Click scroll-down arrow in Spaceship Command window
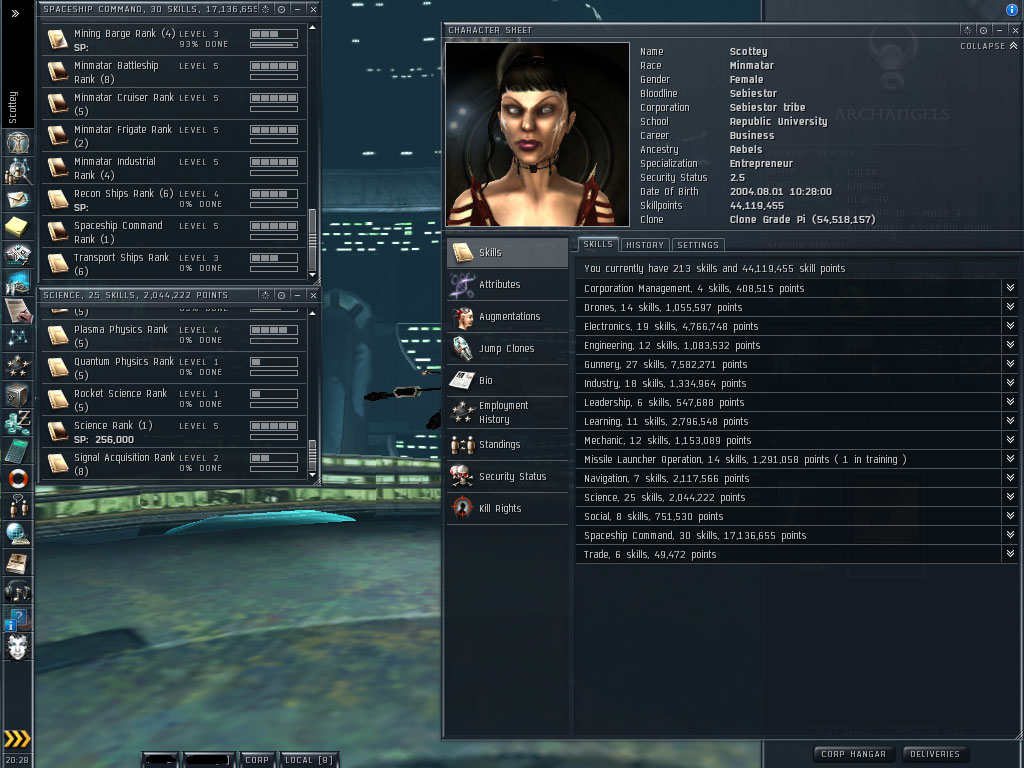Image resolution: width=1024 pixels, height=768 pixels. (312, 275)
